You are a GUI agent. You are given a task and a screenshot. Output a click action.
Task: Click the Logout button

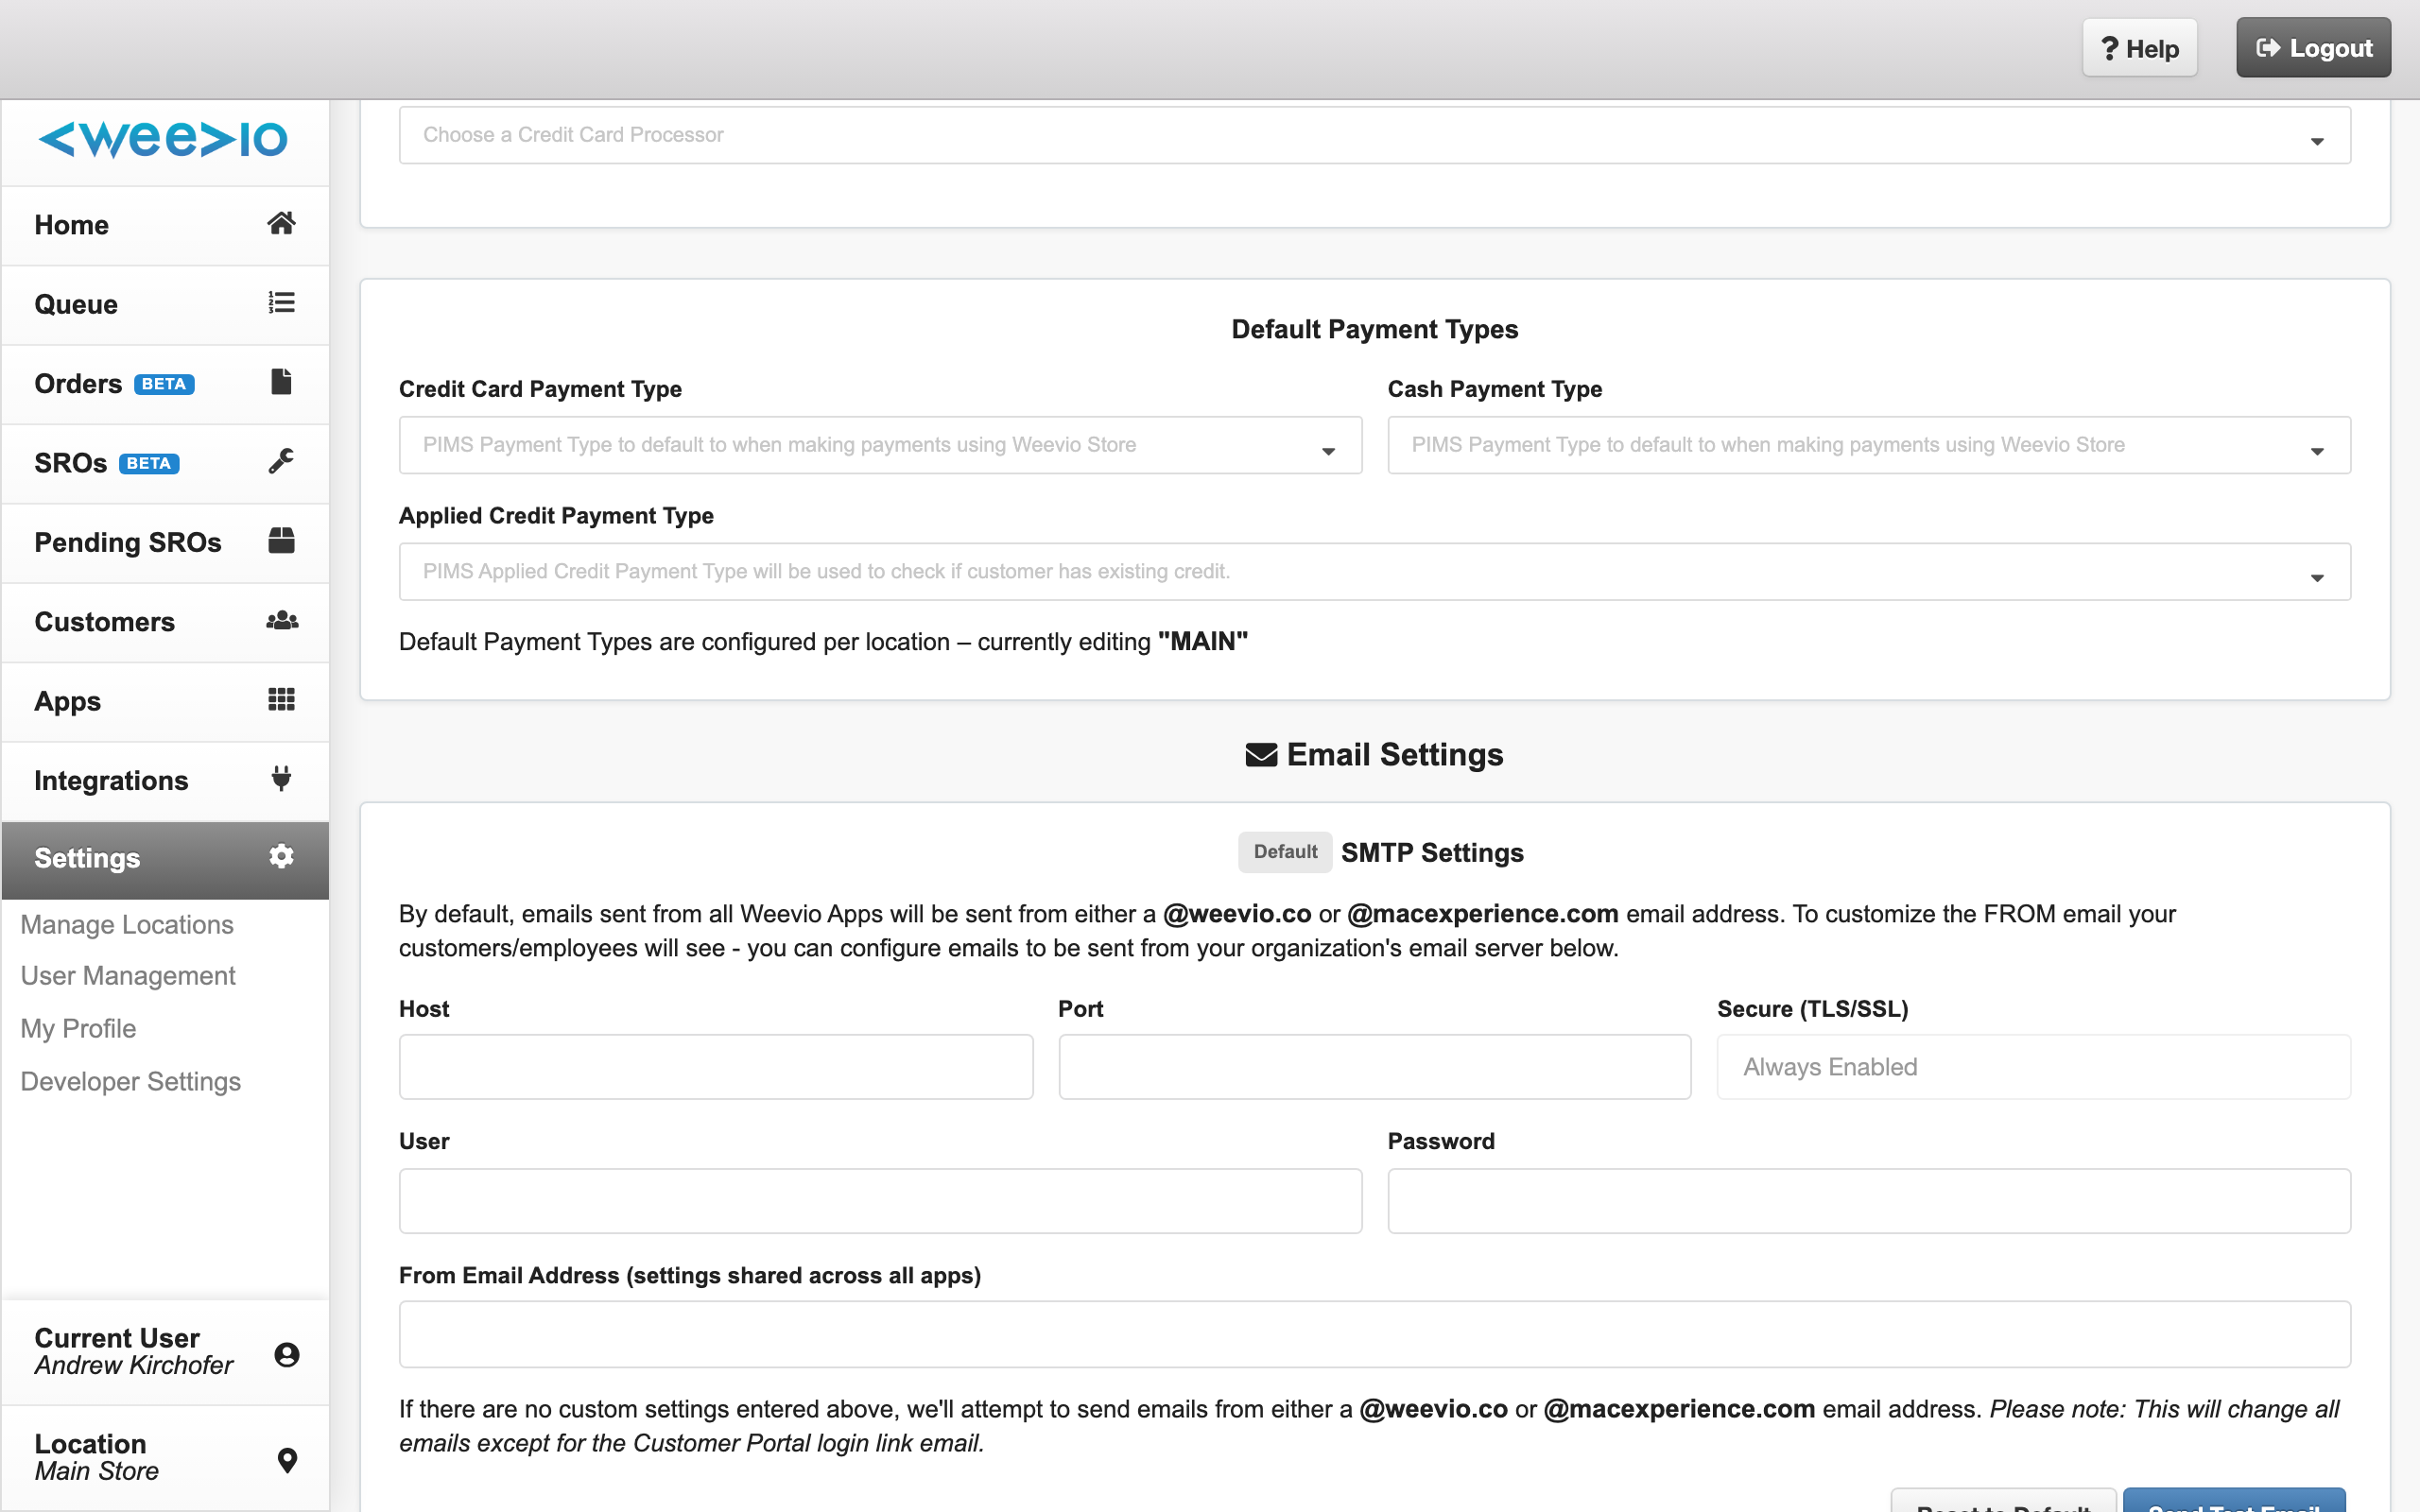(2313, 48)
